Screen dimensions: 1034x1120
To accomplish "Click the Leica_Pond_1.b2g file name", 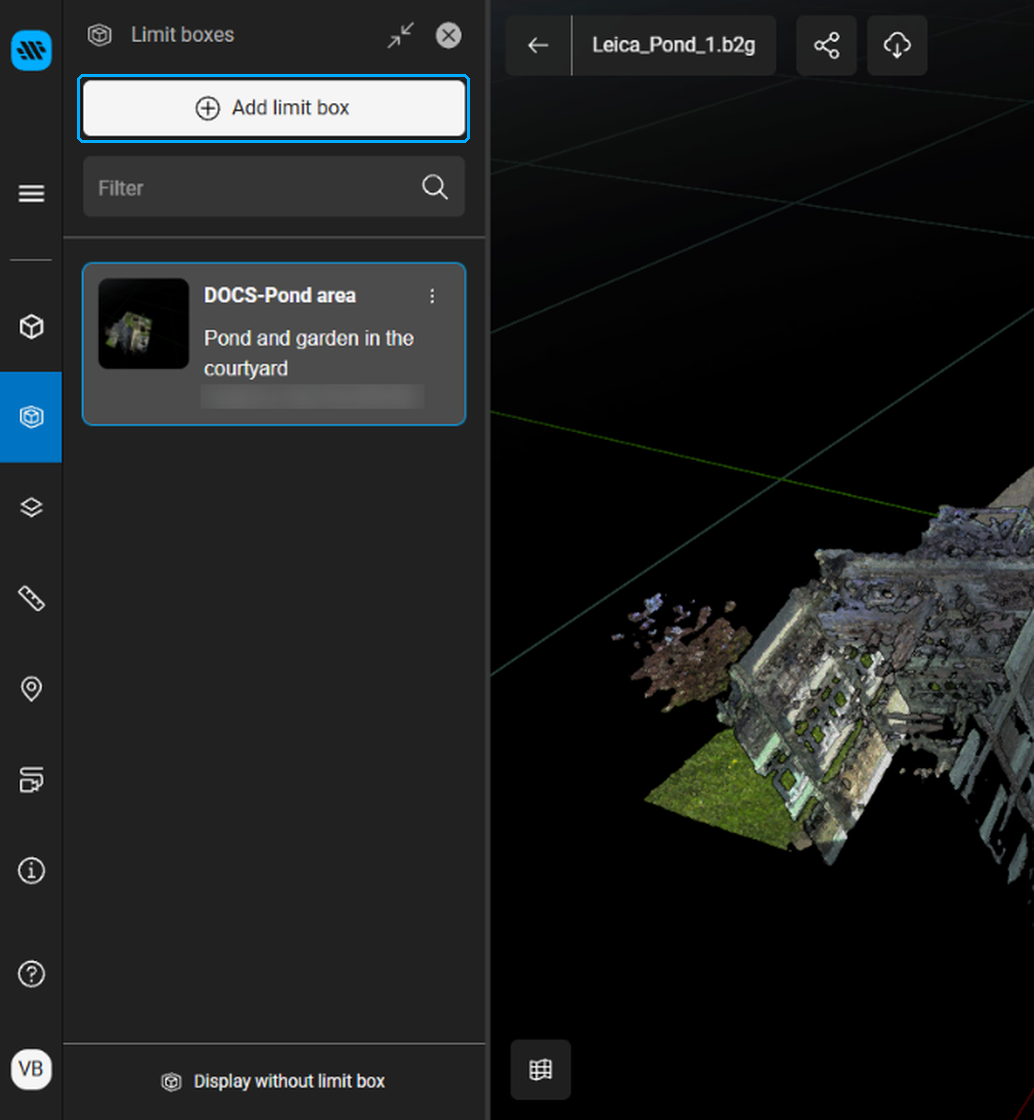I will (x=673, y=45).
